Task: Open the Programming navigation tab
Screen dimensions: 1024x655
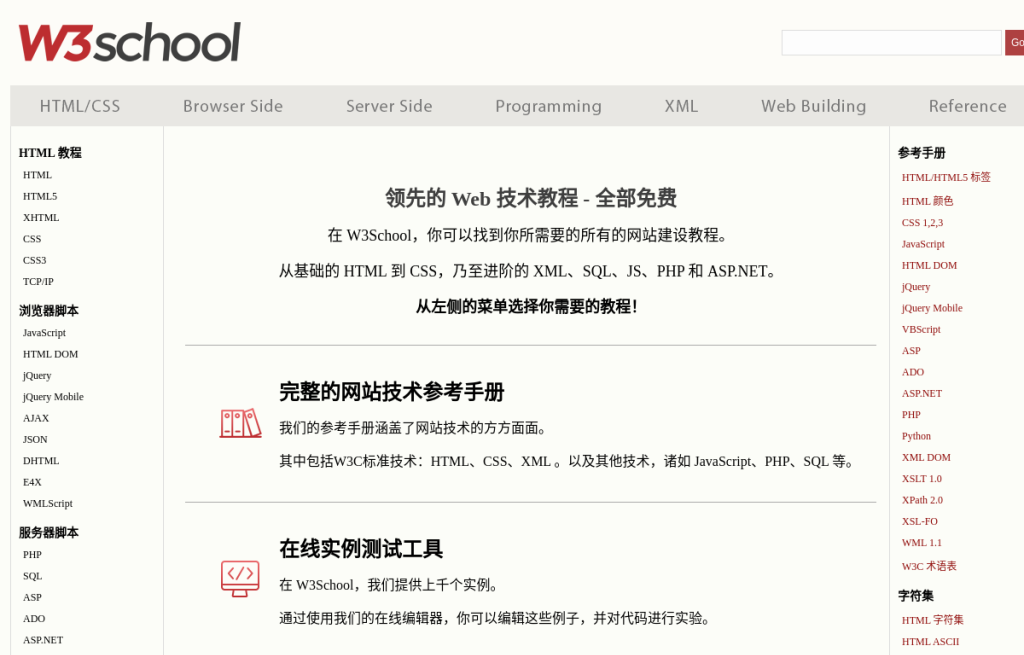Action: tap(548, 106)
